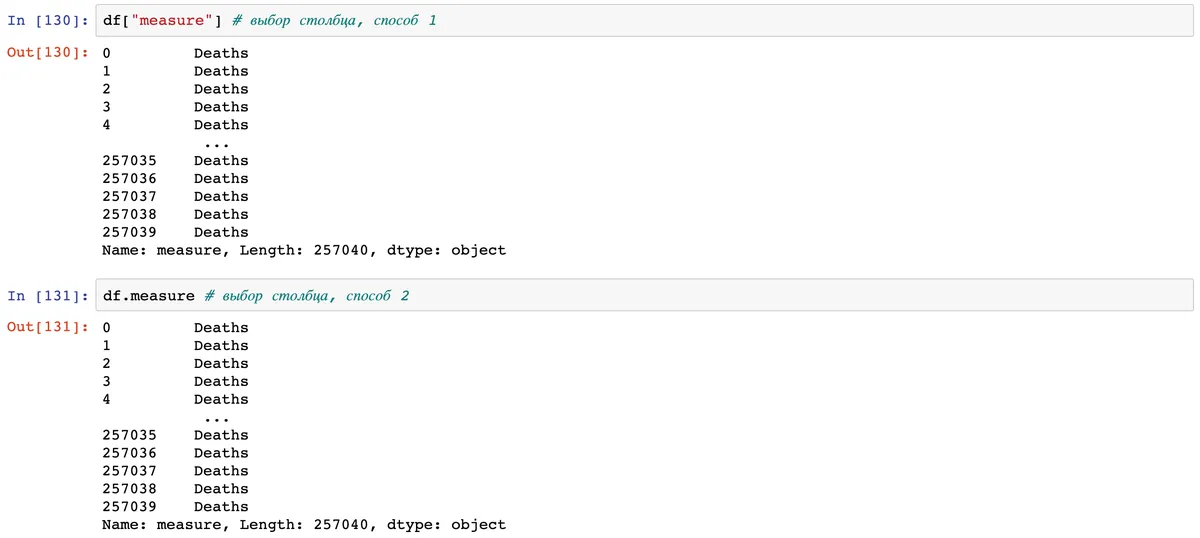Click the In [131] prompt label

pos(50,296)
